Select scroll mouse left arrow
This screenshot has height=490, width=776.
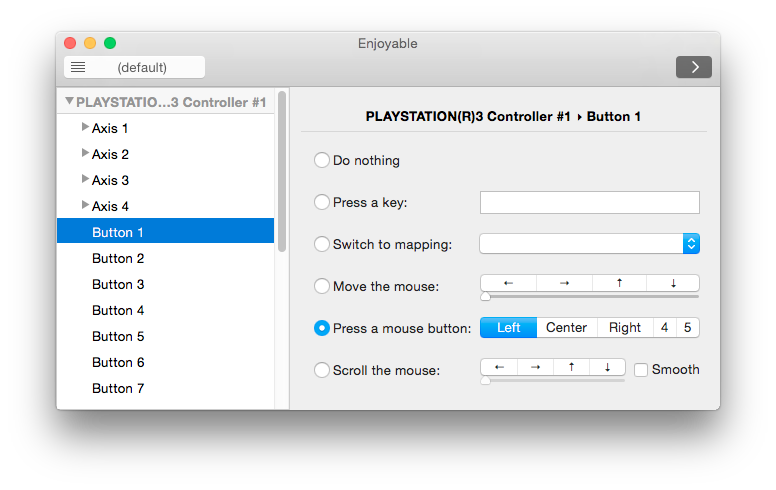coord(499,367)
